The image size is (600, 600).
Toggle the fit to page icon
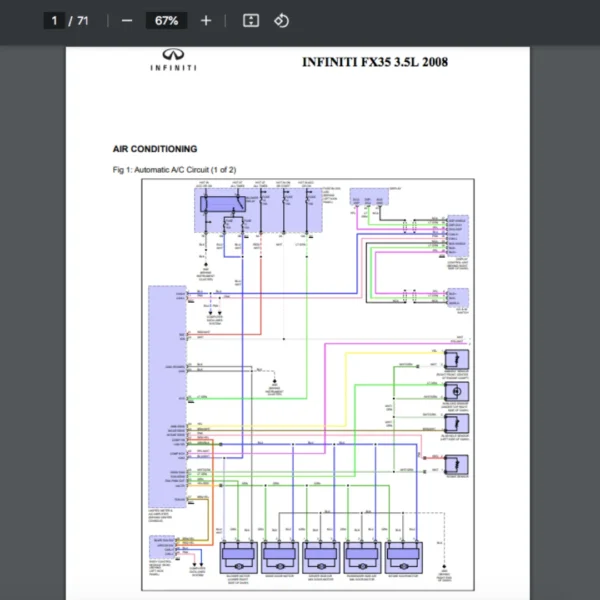point(251,21)
